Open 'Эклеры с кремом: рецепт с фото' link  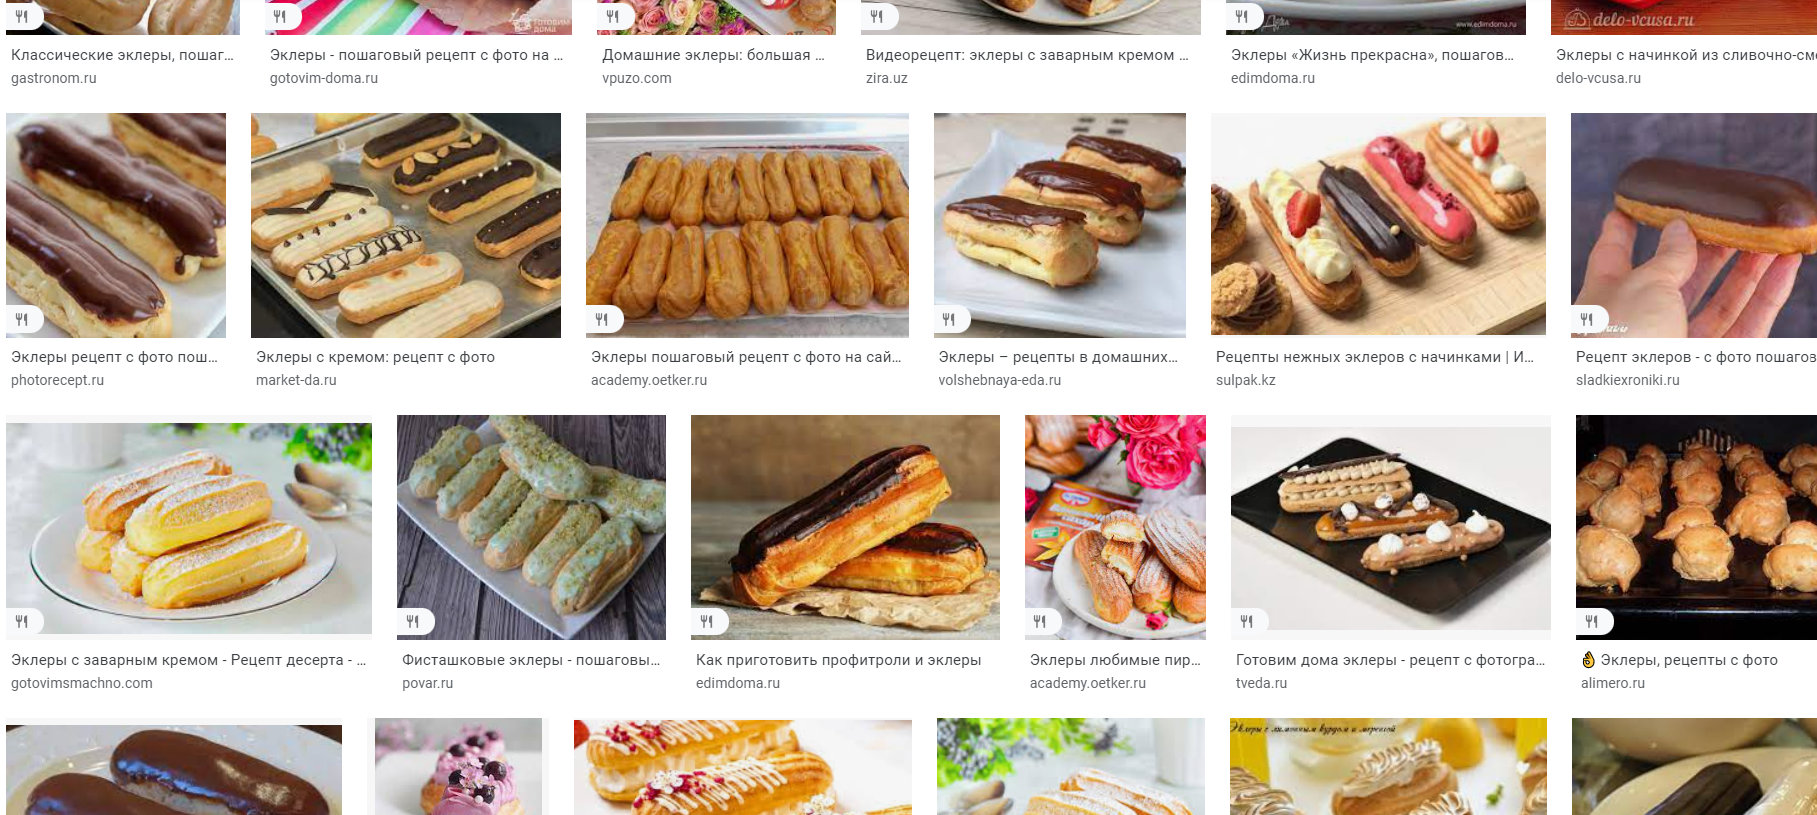click(x=375, y=357)
